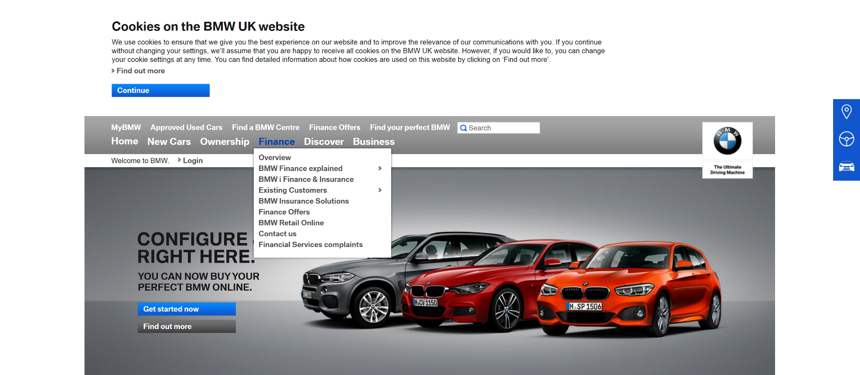Select Contact us in Finance dropdown
This screenshot has width=860, height=375.
point(278,234)
